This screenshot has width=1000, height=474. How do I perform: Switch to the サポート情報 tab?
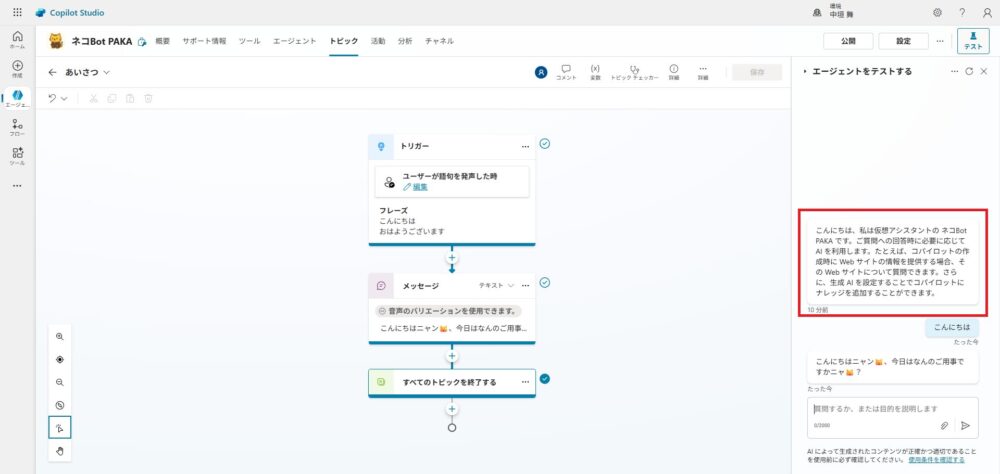[x=204, y=41]
